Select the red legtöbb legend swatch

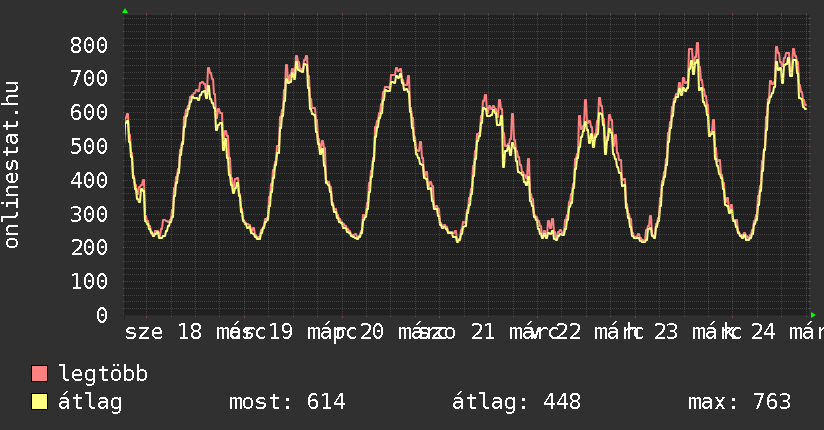tap(40, 374)
